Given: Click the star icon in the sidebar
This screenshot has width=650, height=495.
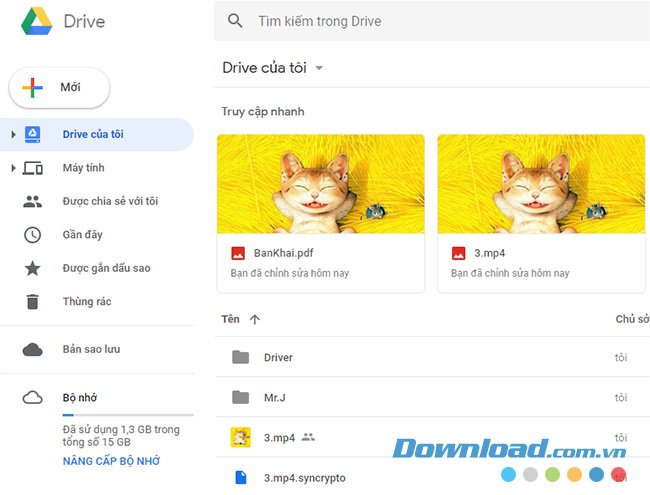Looking at the screenshot, I should (x=32, y=268).
